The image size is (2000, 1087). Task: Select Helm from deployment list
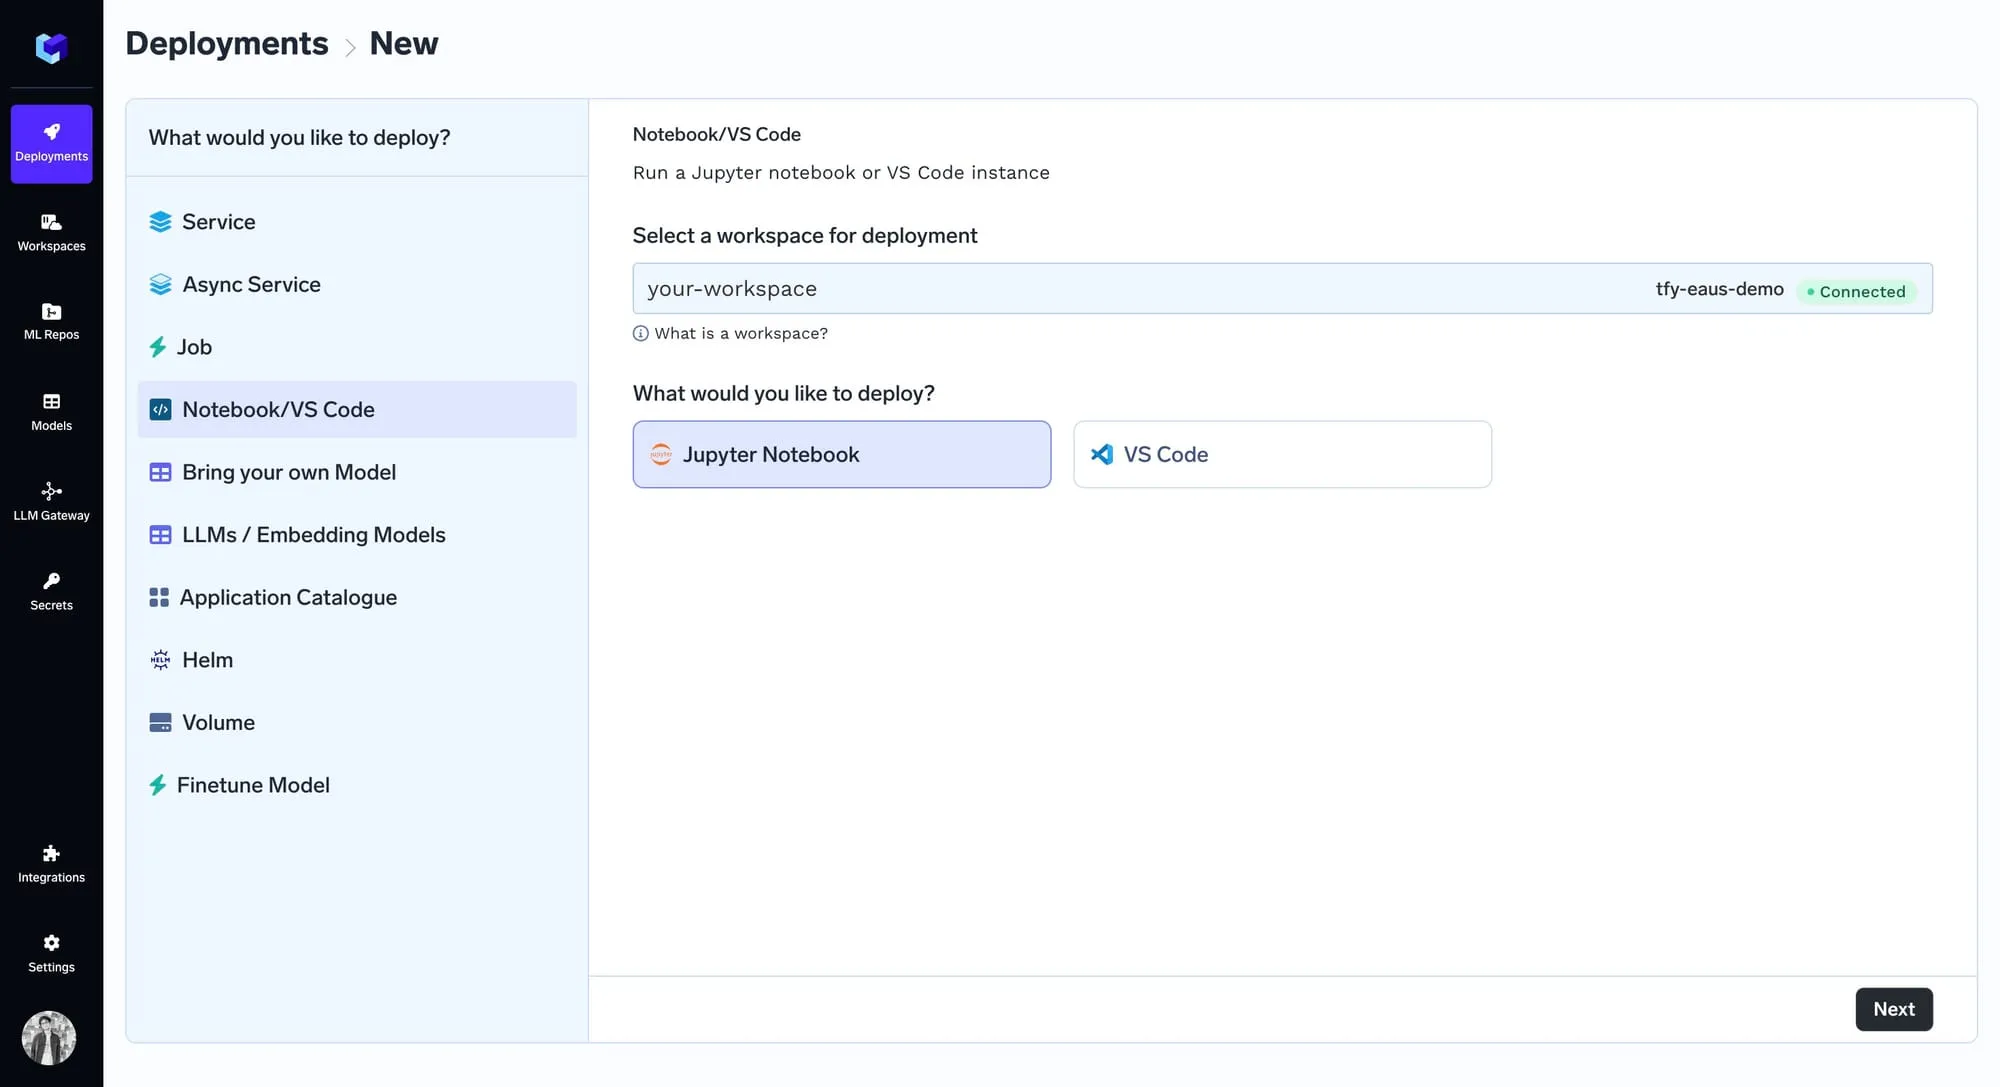coord(207,660)
